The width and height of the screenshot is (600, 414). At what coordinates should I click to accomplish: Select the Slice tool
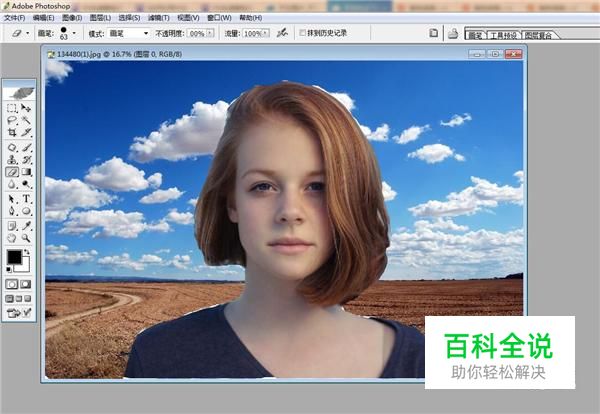point(26,132)
